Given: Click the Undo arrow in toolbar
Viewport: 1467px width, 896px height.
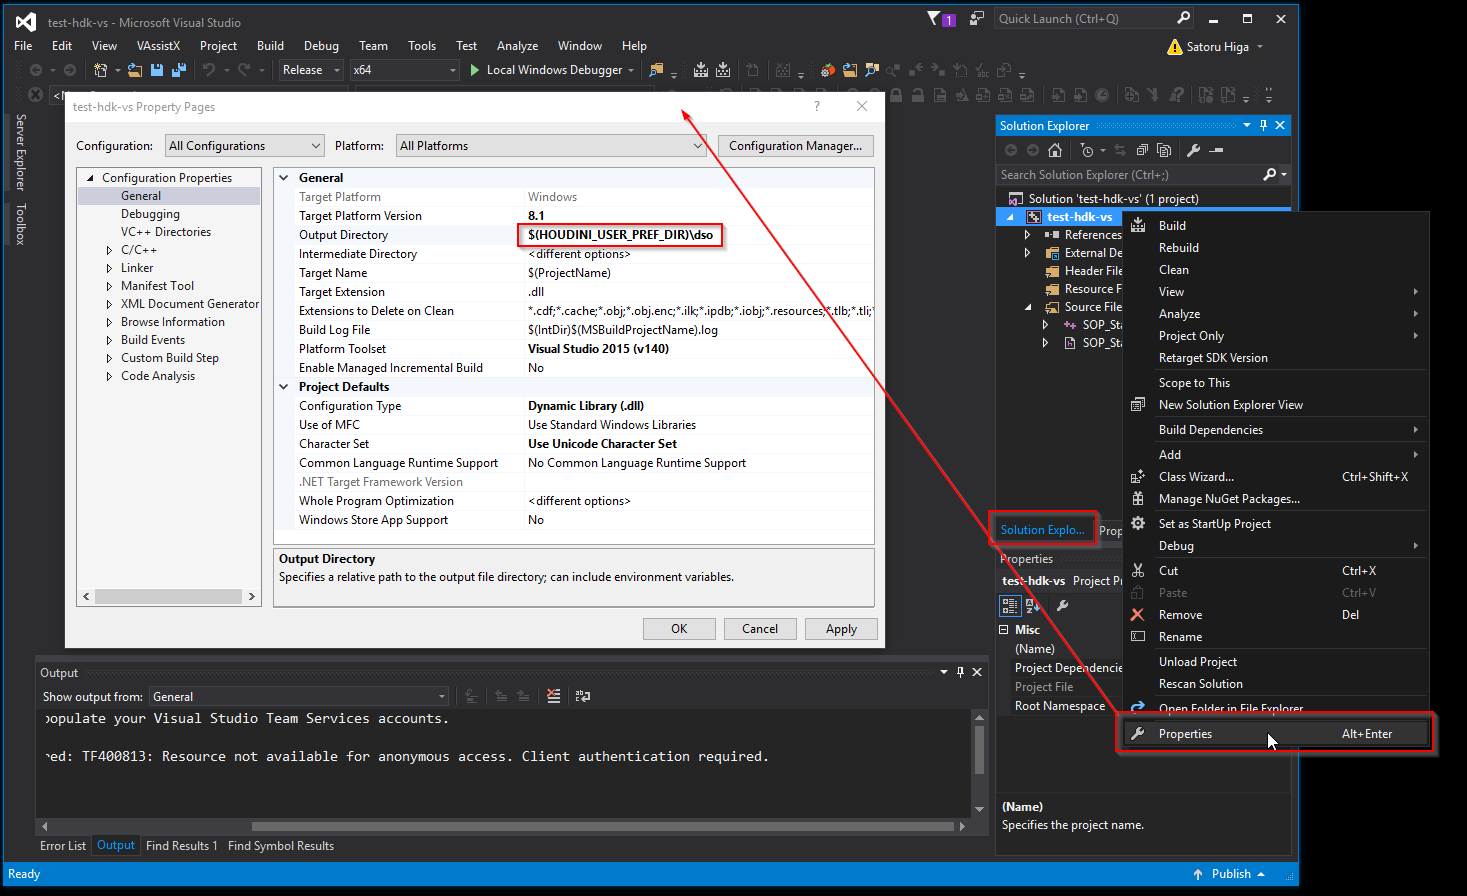Looking at the screenshot, I should click(x=208, y=70).
